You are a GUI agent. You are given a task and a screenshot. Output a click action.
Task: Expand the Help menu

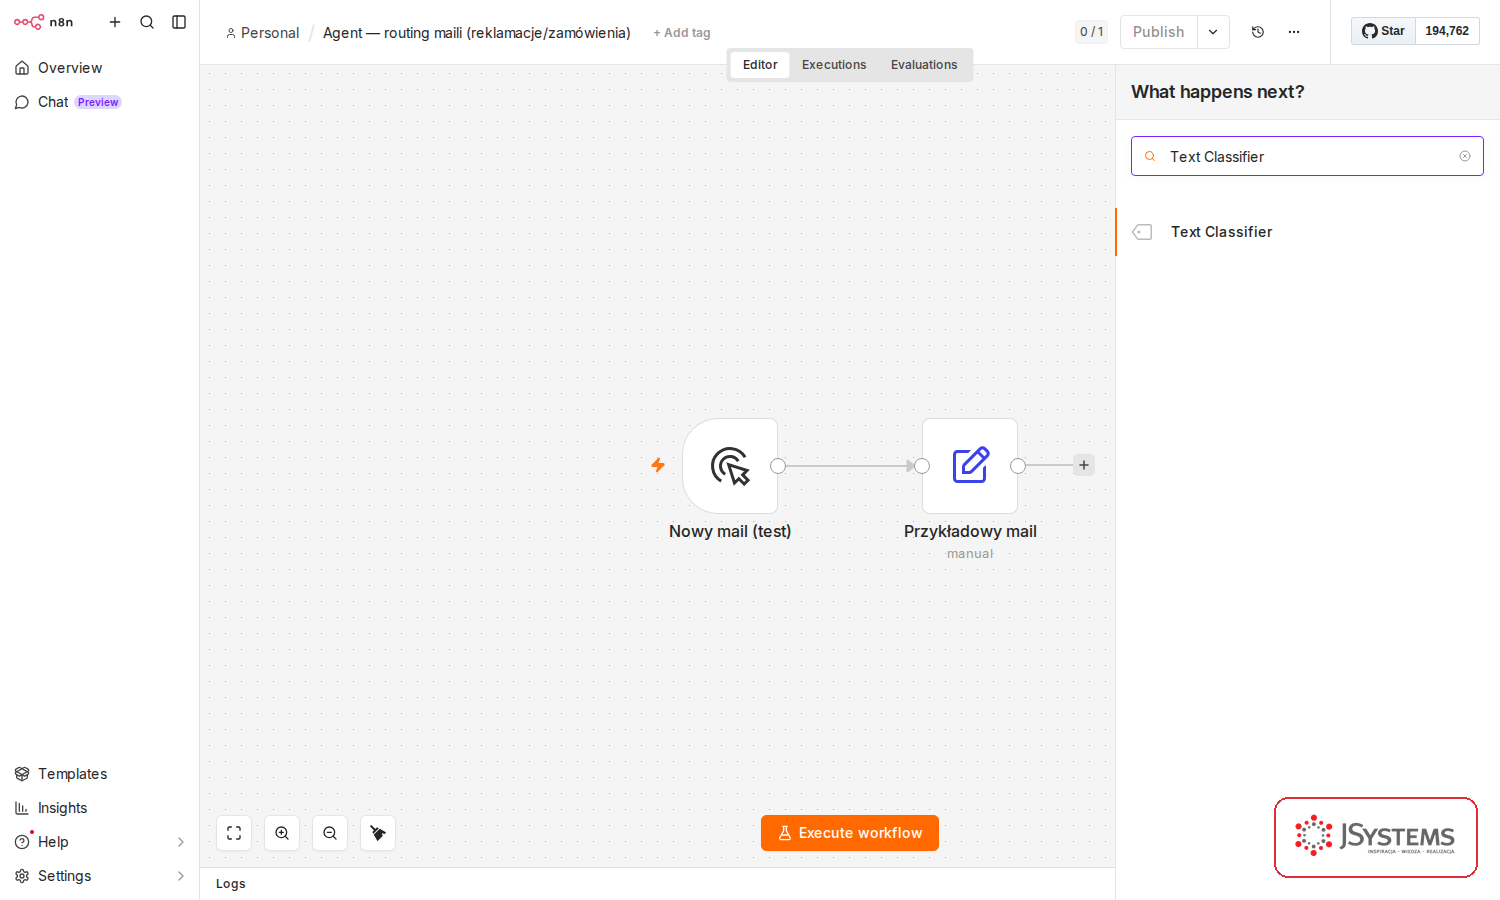[99, 842]
